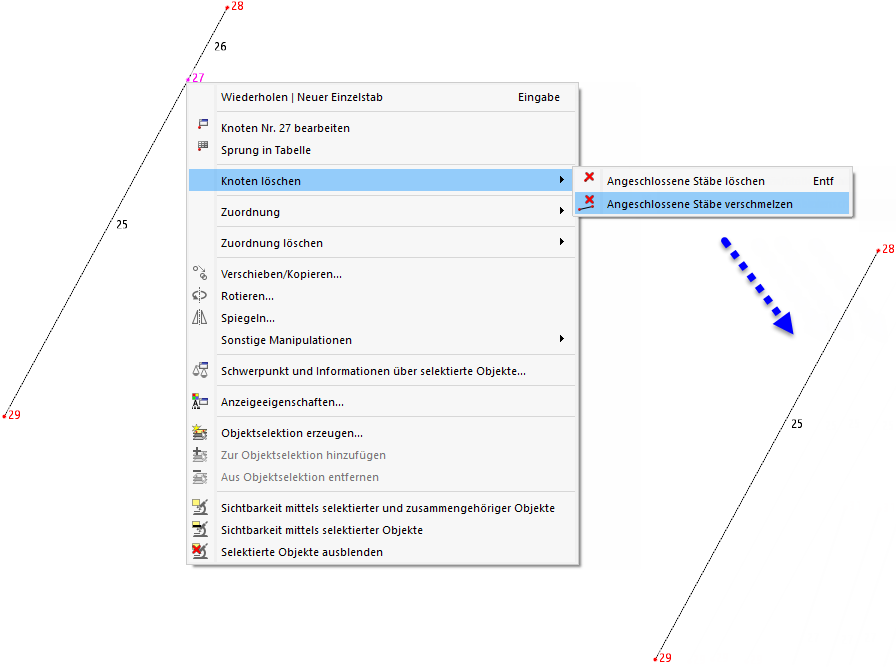This screenshot has width=896, height=667.
Task: Click the add to object selection icon
Action: [199, 454]
